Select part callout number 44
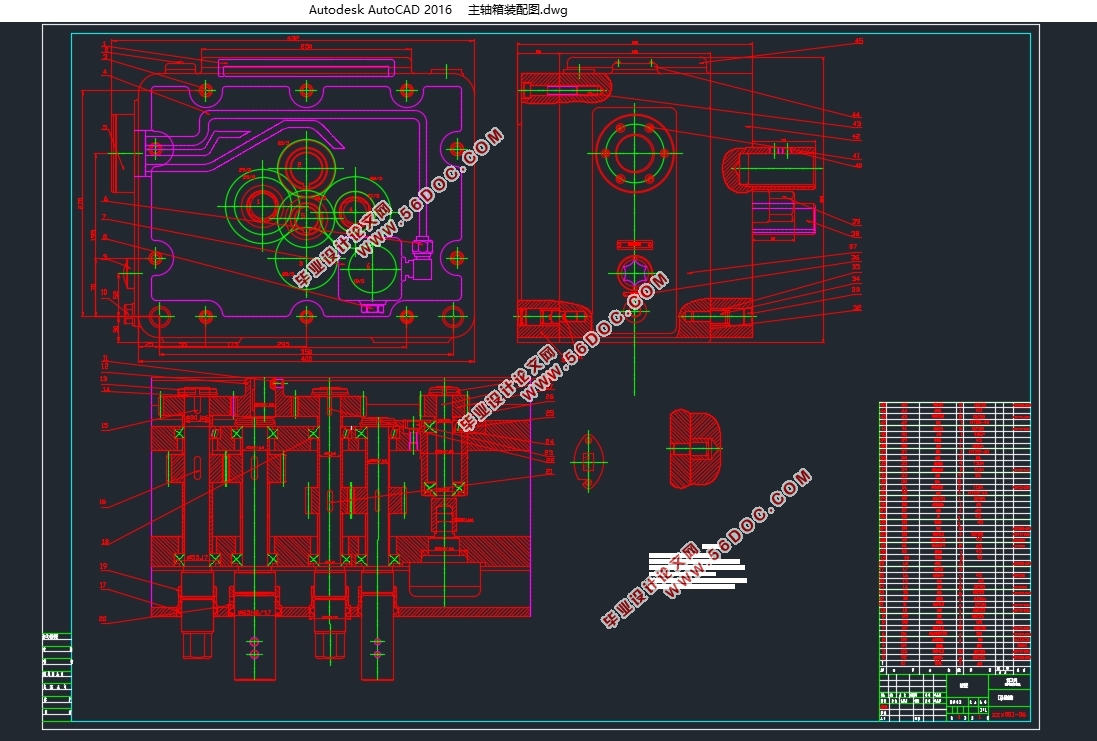Viewport: 1097px width, 741px height. (x=856, y=115)
